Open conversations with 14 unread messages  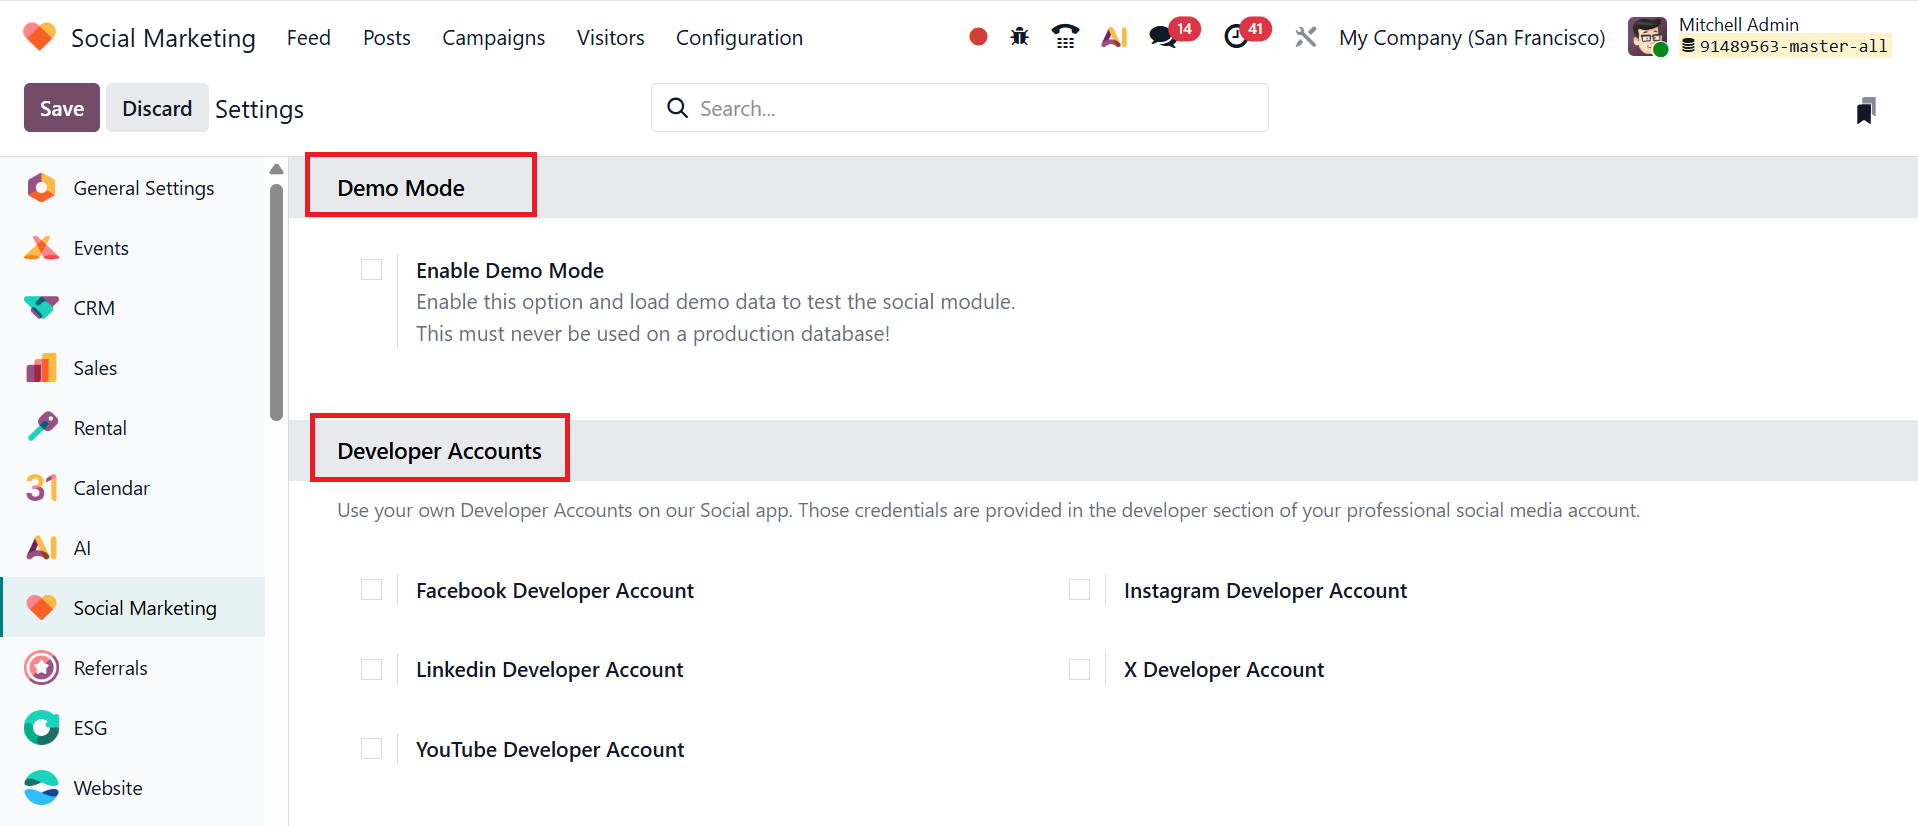coord(1163,37)
